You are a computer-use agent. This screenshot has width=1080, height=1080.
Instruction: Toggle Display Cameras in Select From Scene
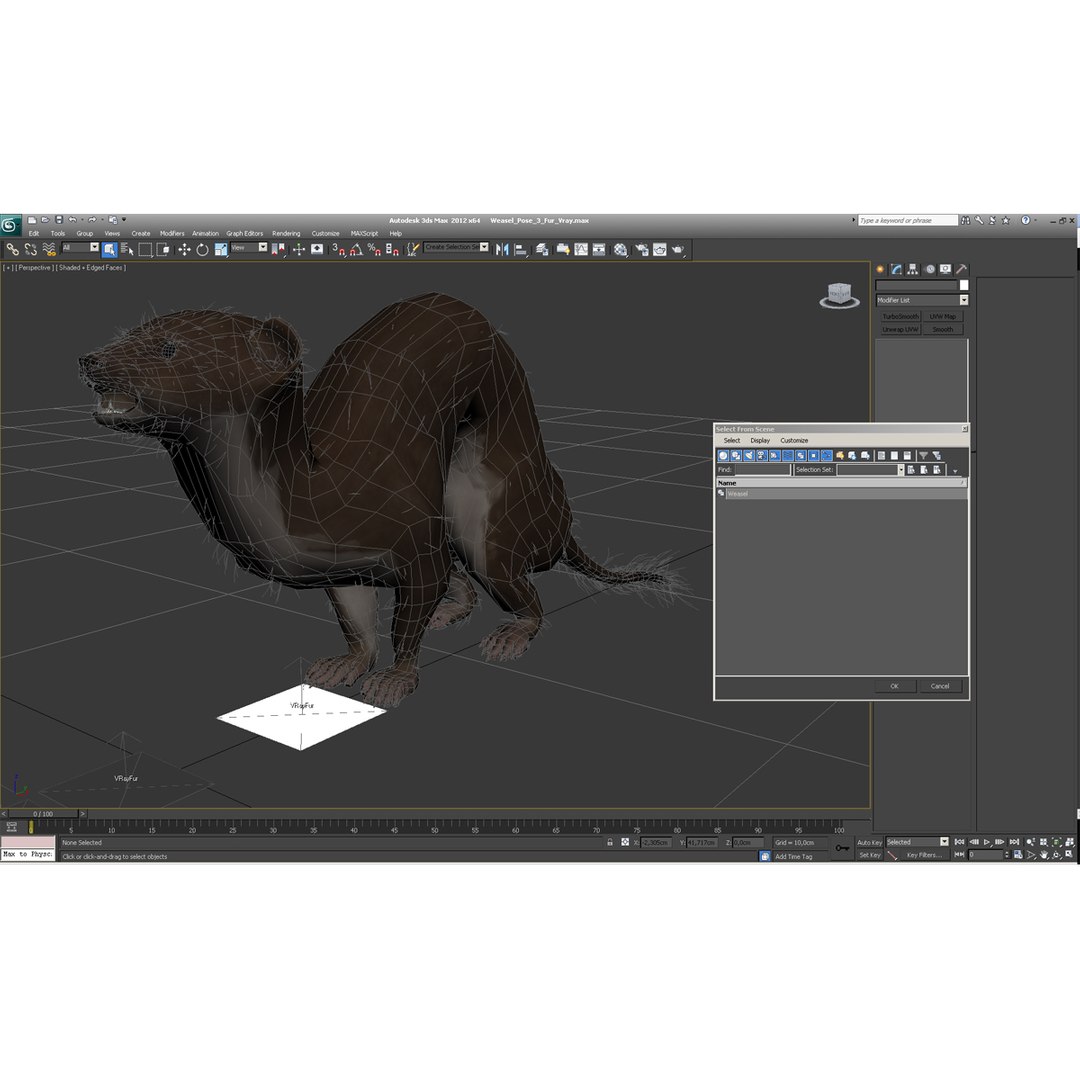click(762, 455)
